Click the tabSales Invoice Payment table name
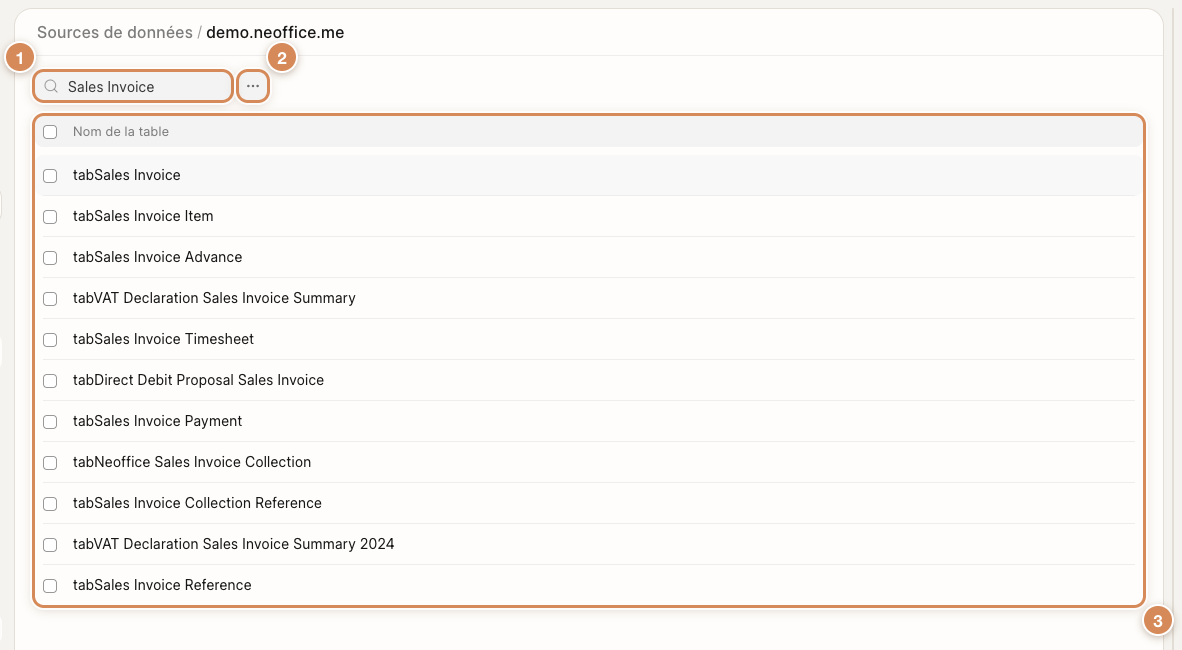The width and height of the screenshot is (1182, 650). (x=158, y=421)
